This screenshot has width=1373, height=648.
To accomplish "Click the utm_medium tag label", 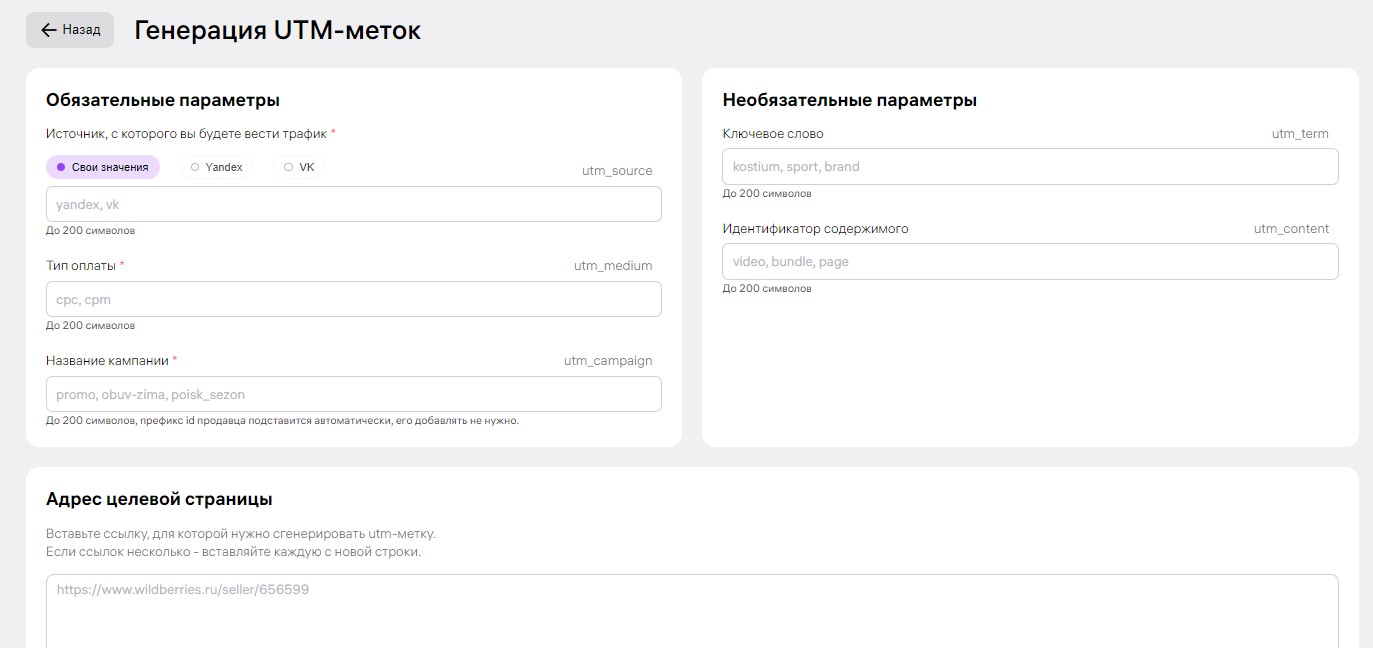I will point(613,266).
